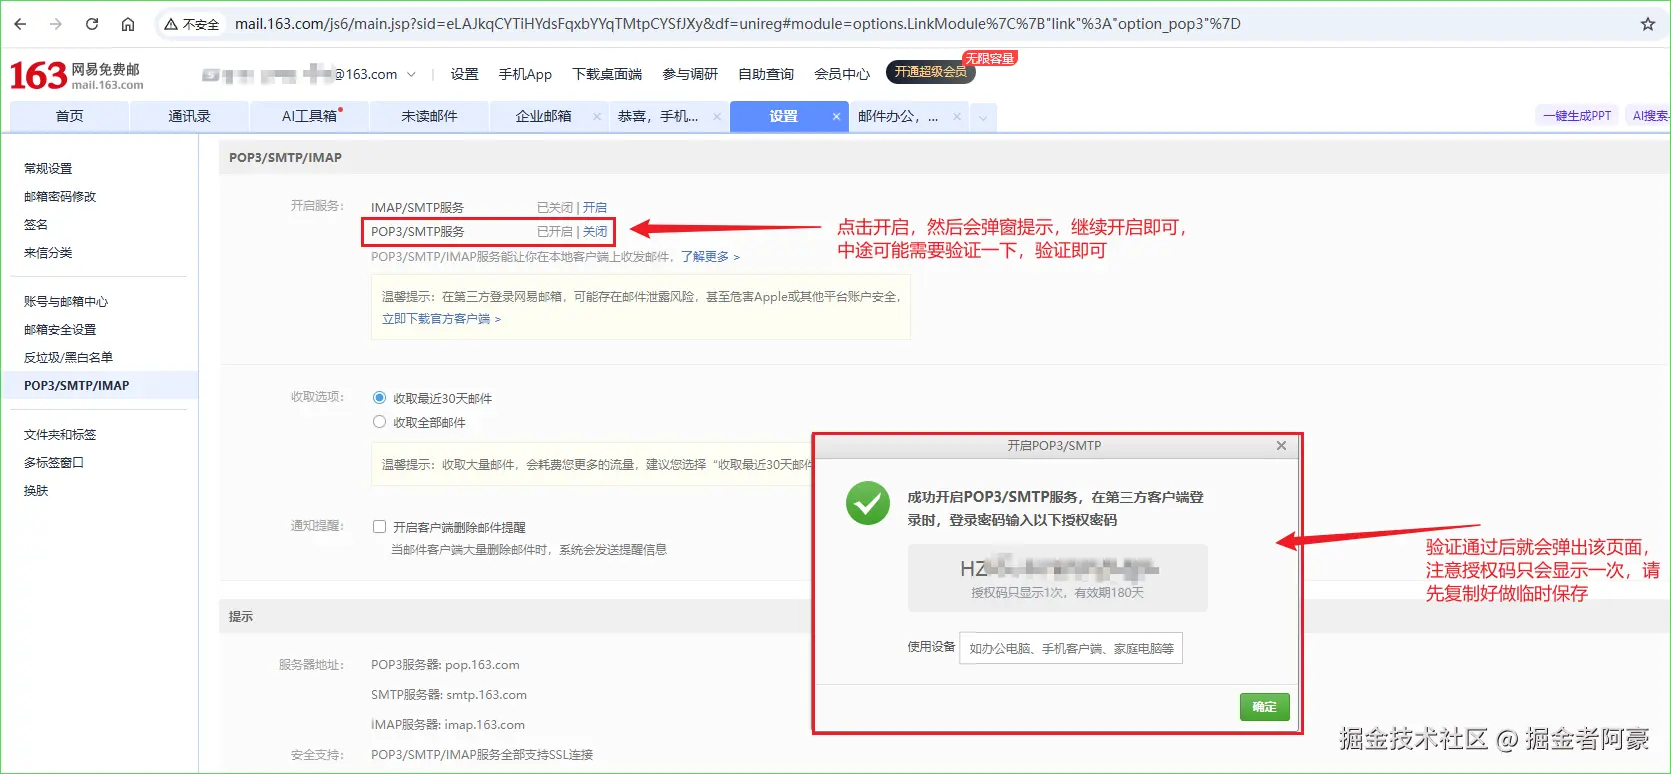Image resolution: width=1671 pixels, height=774 pixels.
Task: Click the 使用设备 input field
Action: pos(1071,648)
